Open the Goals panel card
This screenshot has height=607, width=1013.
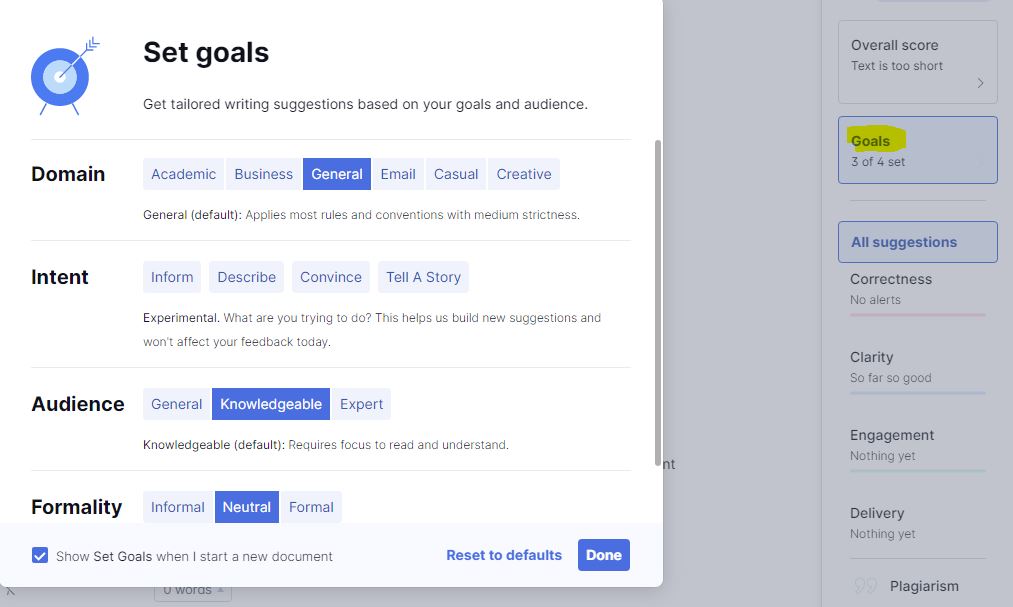917,150
